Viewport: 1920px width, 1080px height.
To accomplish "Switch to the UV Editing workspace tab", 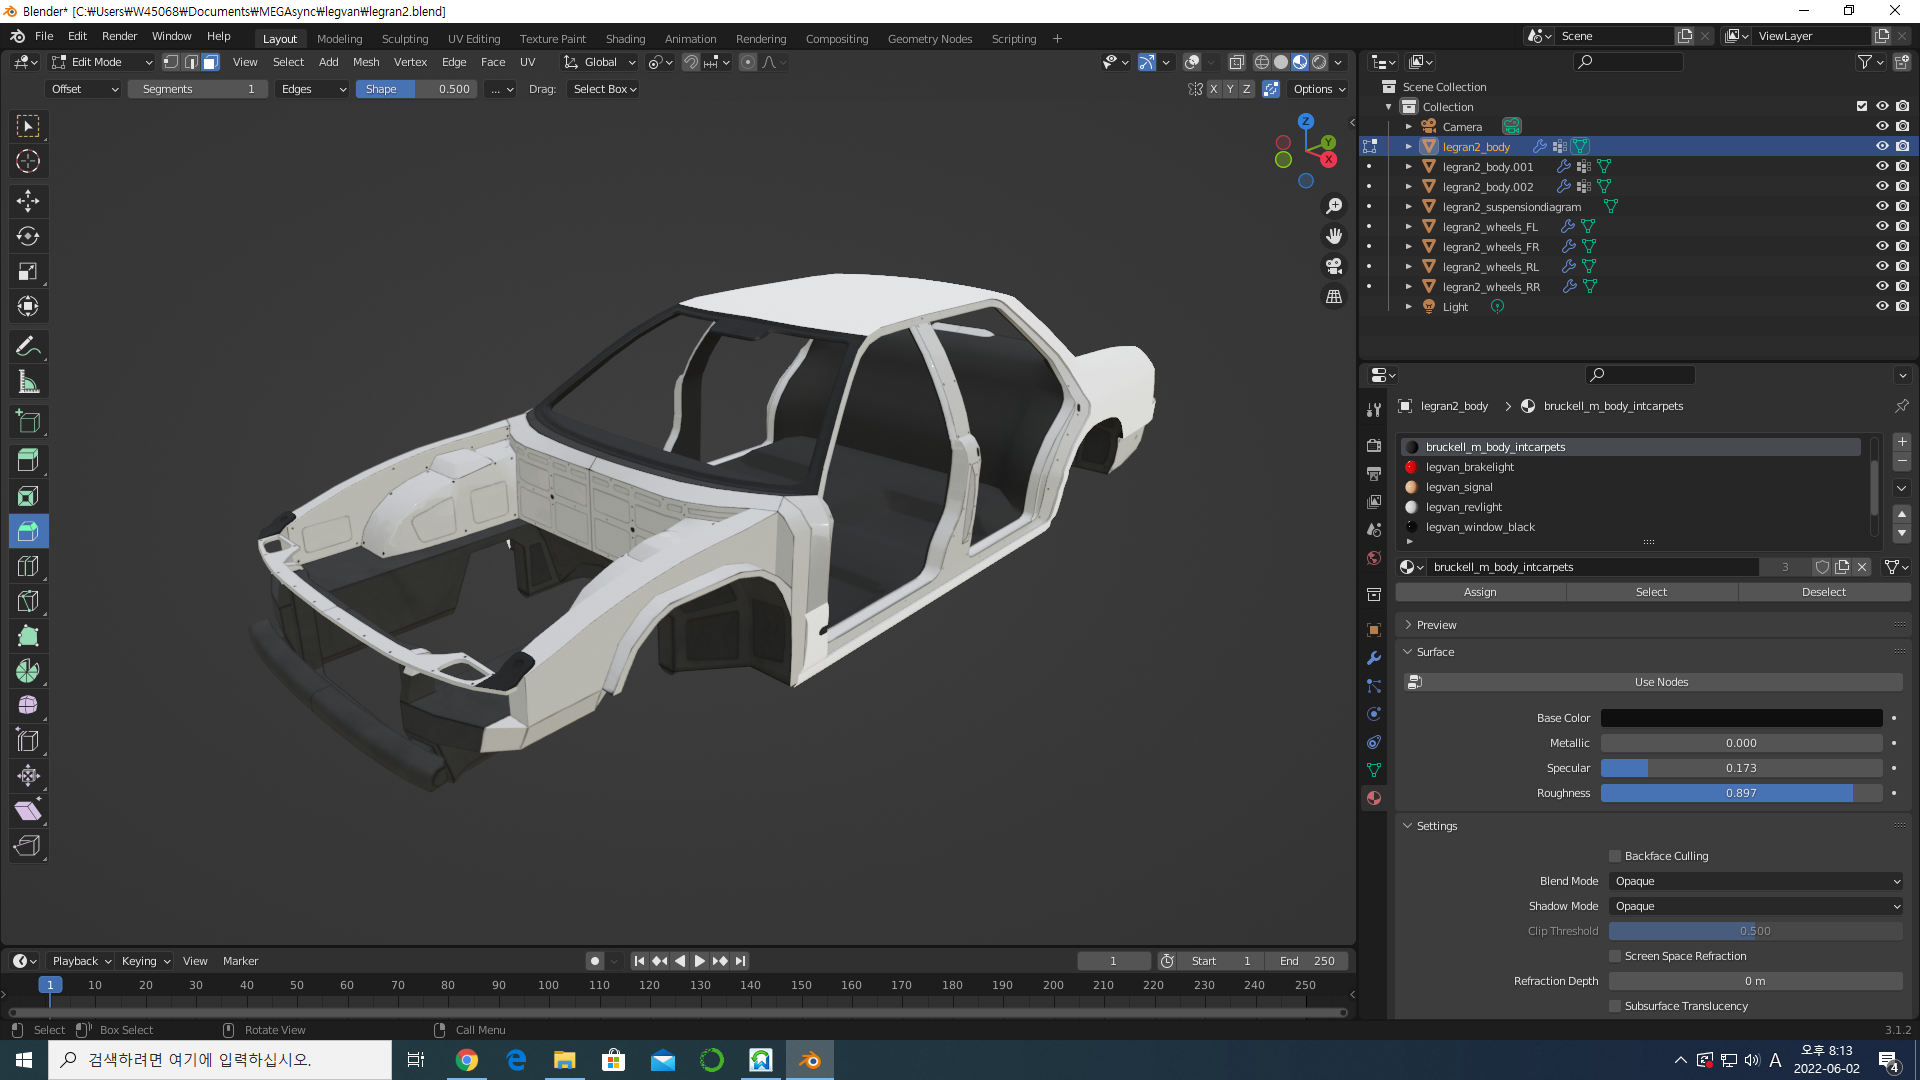I will [473, 39].
